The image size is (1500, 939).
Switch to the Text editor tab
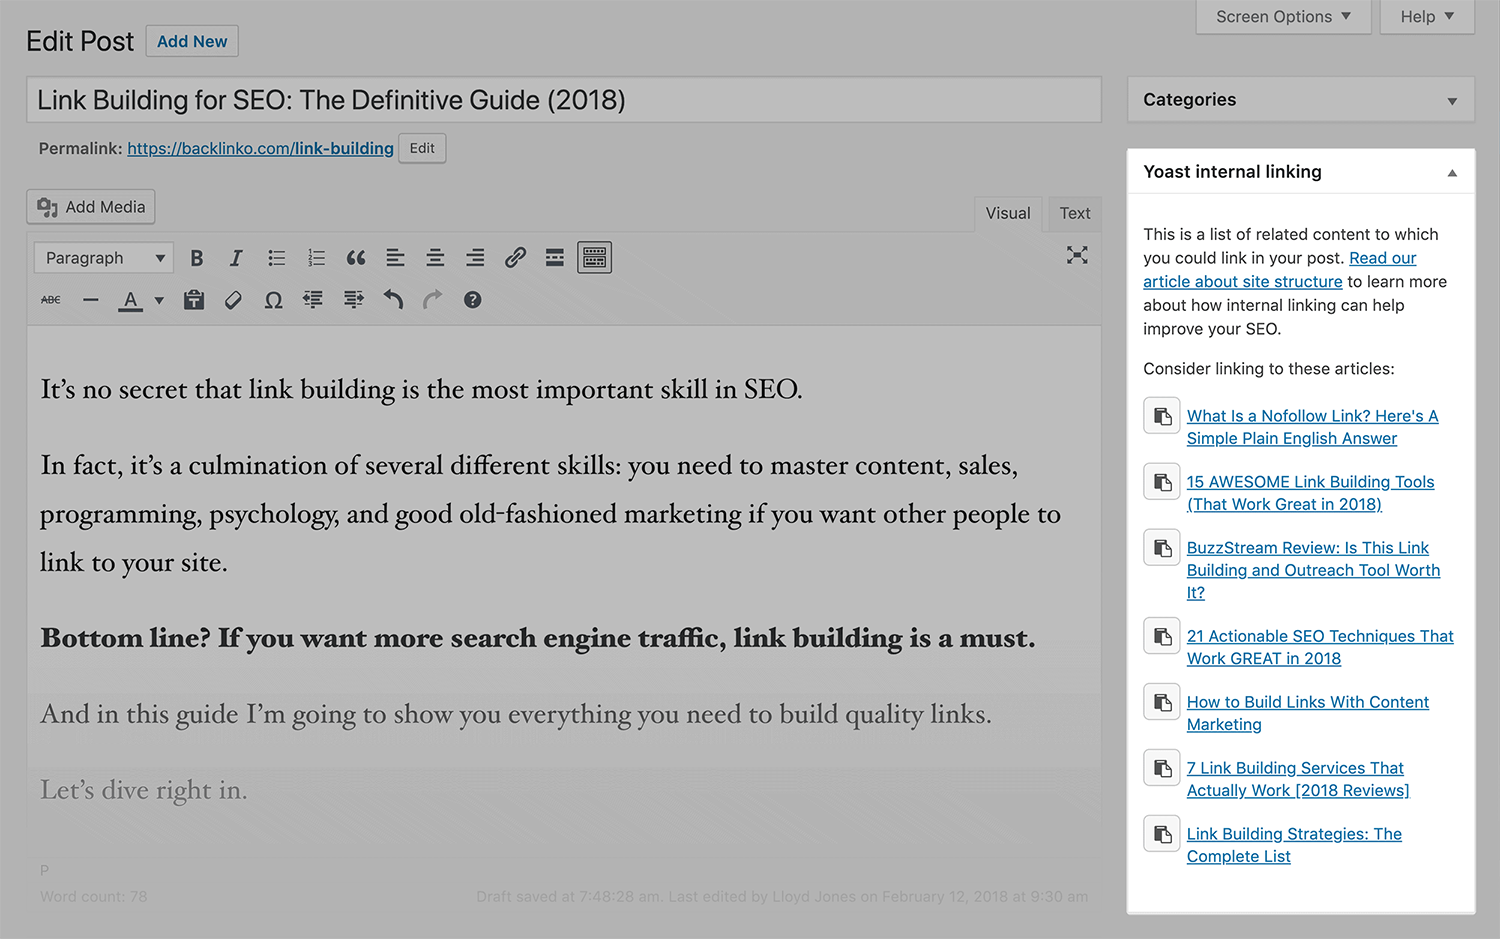click(1075, 213)
